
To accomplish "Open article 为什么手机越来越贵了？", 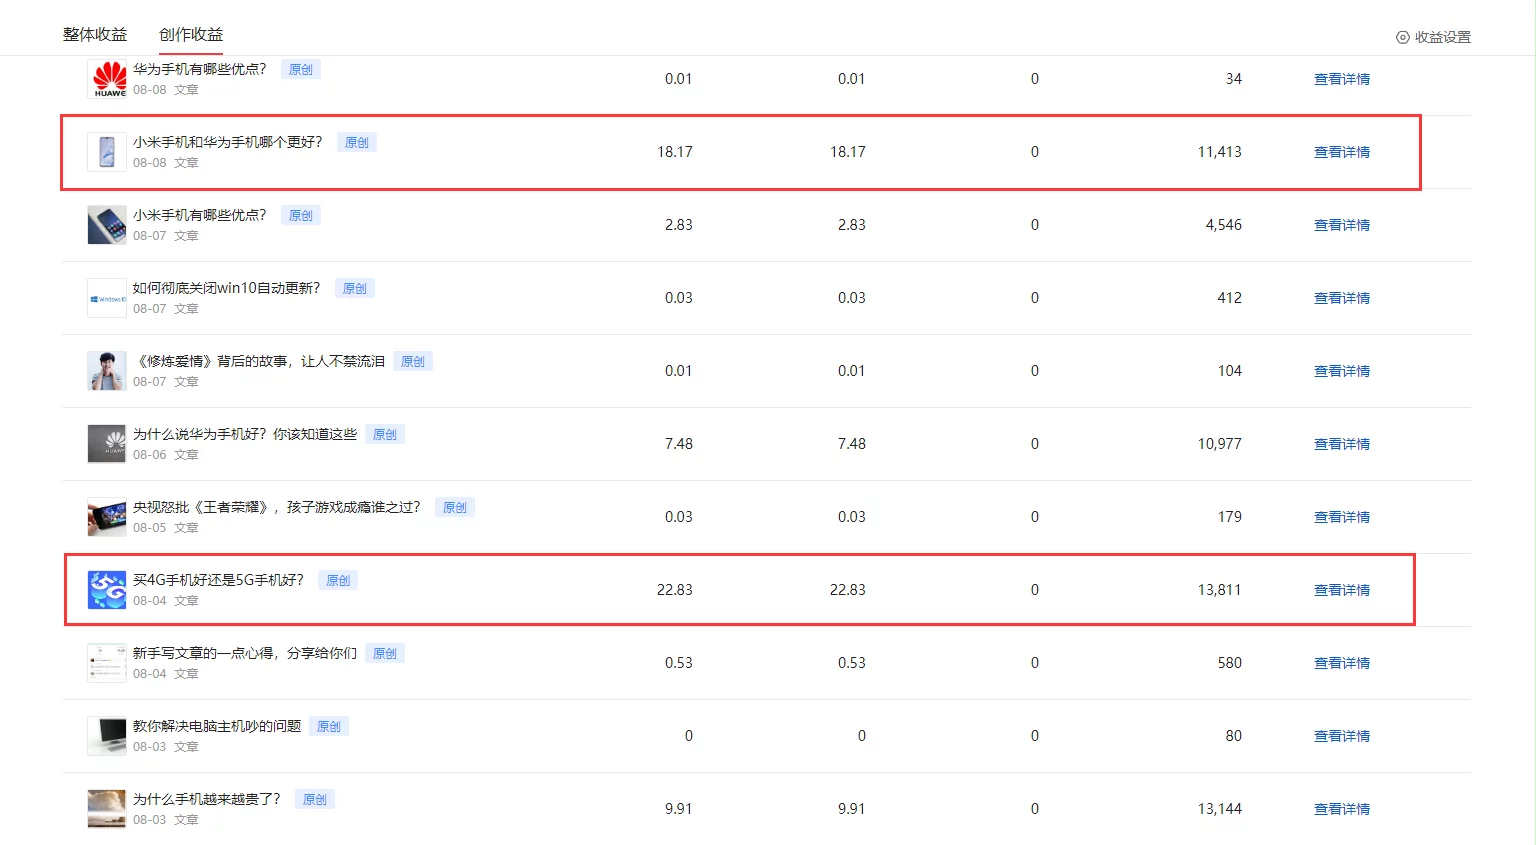I will click(207, 799).
